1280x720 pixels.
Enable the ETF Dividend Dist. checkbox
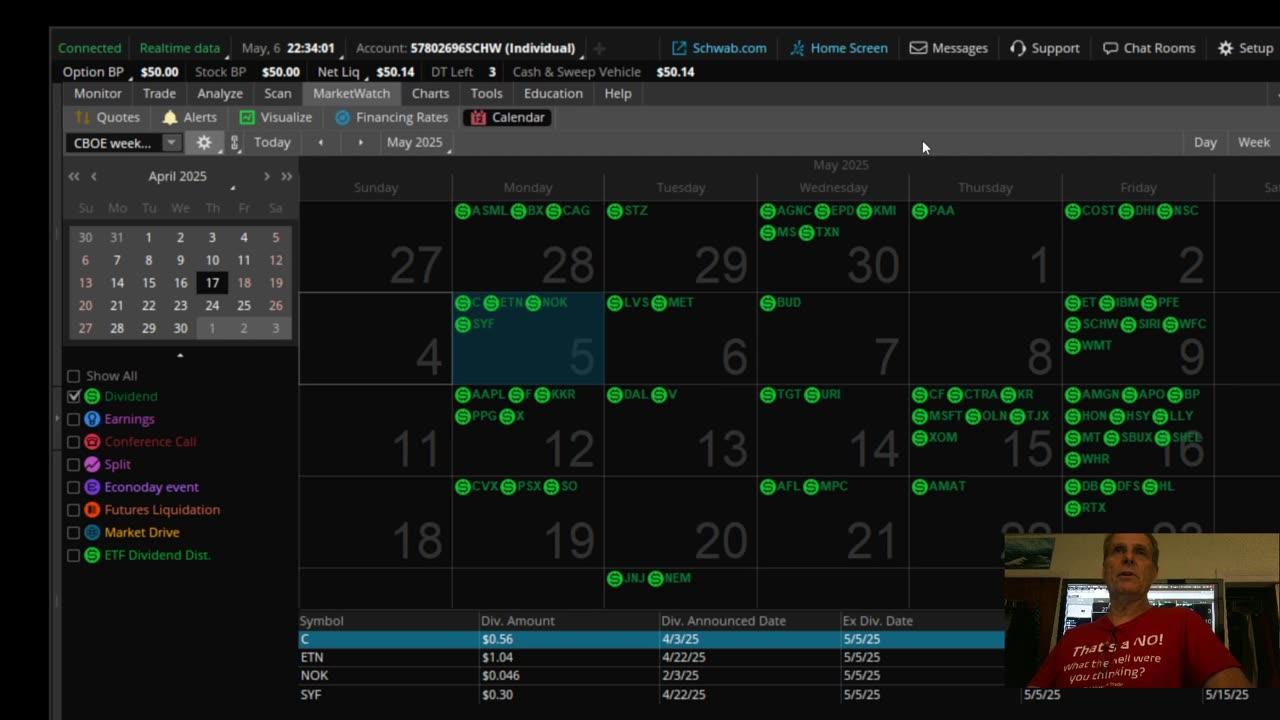[x=73, y=555]
